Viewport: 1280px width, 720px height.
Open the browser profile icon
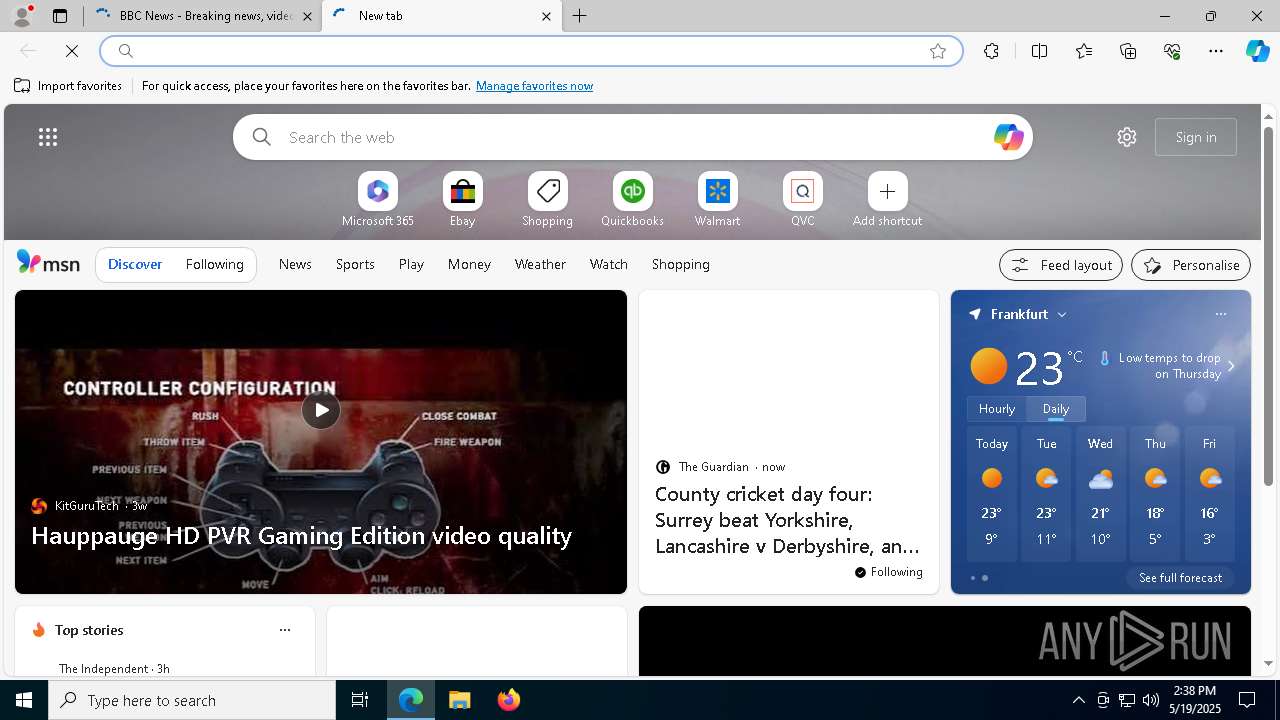[x=21, y=16]
